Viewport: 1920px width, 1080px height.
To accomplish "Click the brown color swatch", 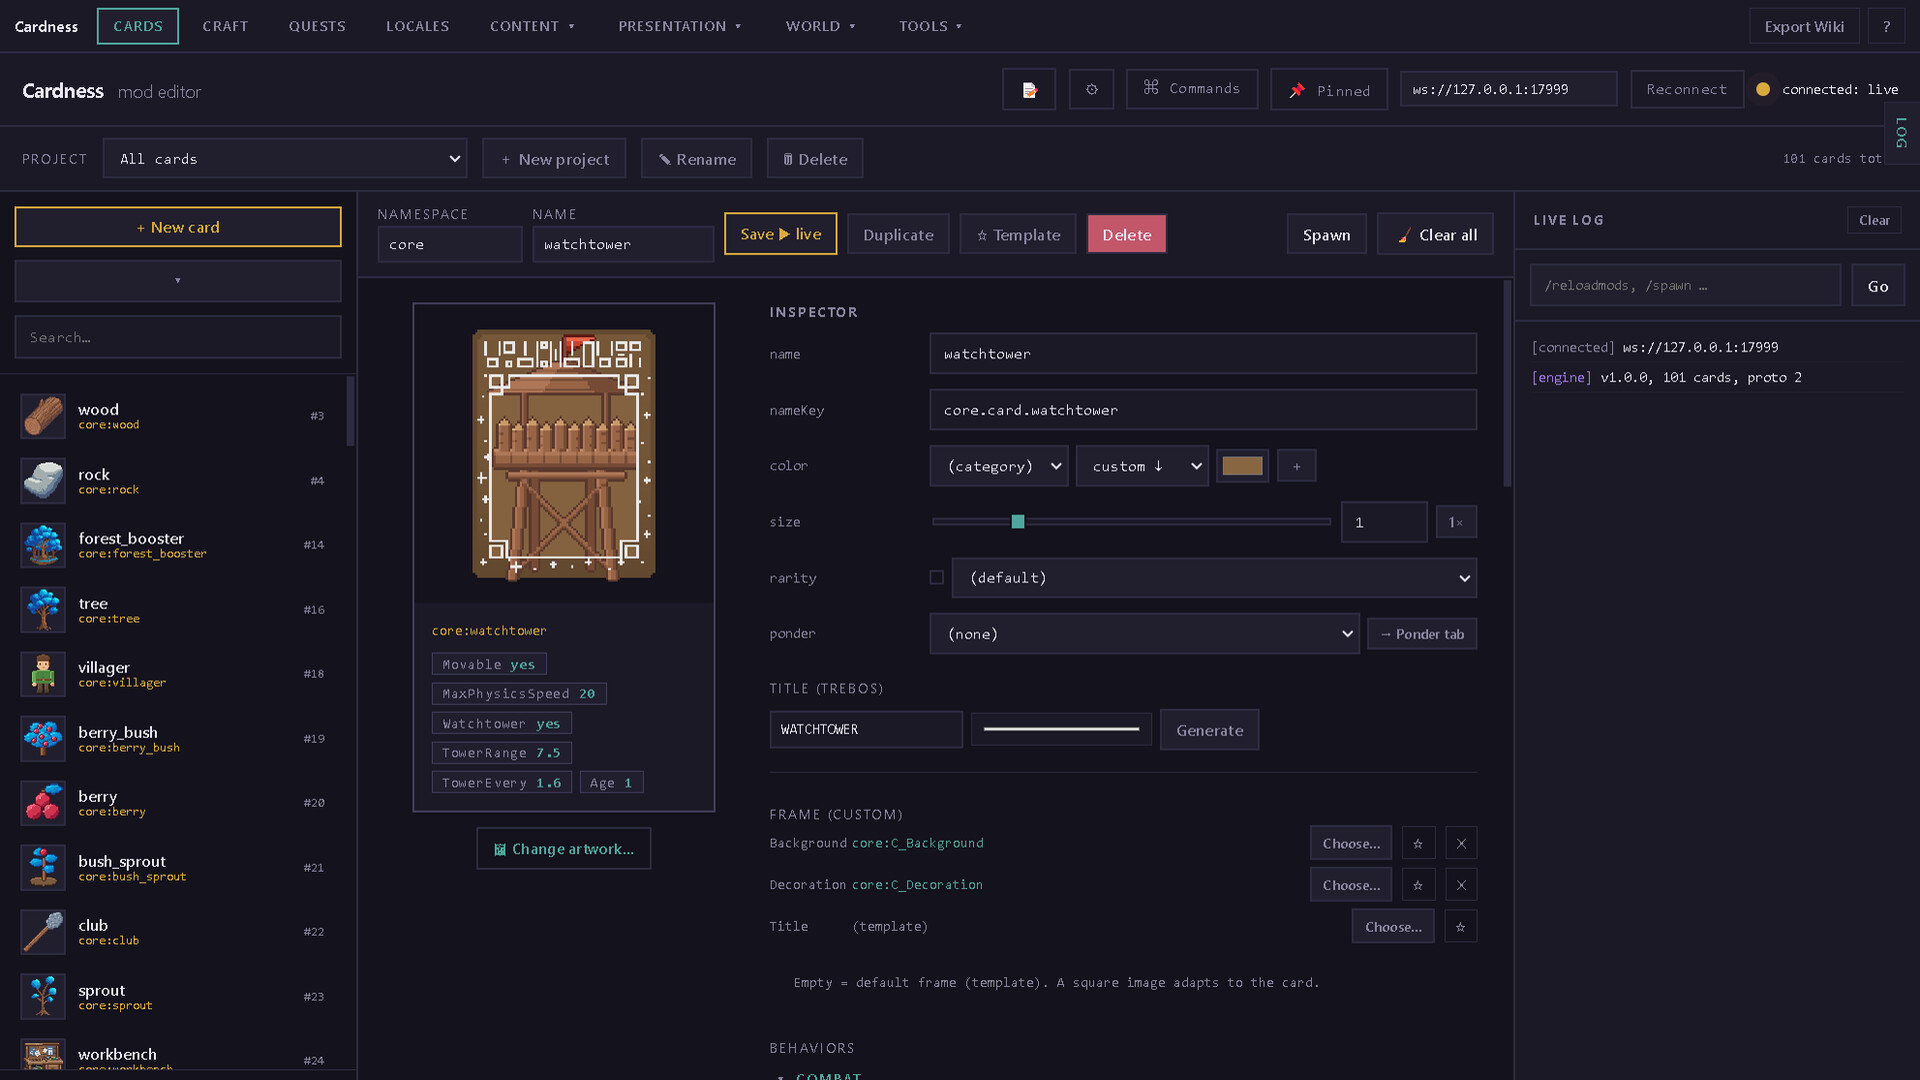I will pos(1242,466).
